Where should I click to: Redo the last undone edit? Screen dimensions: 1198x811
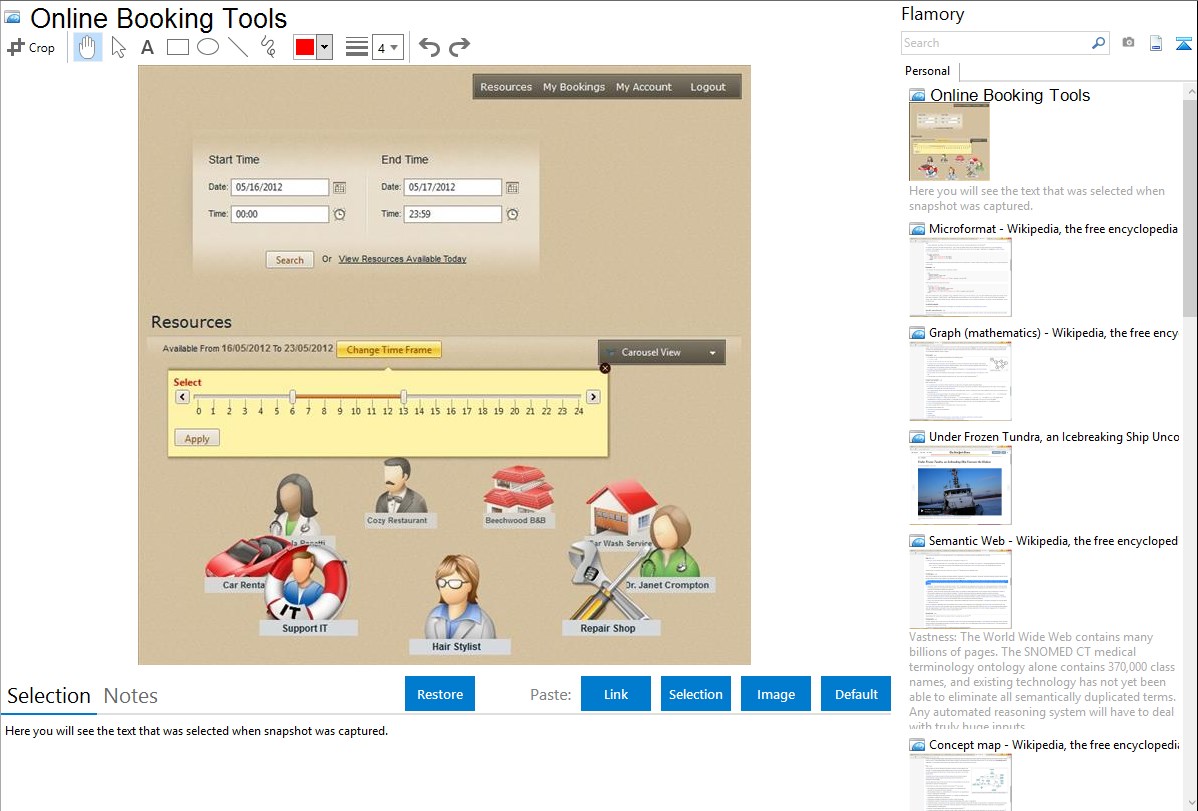pyautogui.click(x=459, y=47)
